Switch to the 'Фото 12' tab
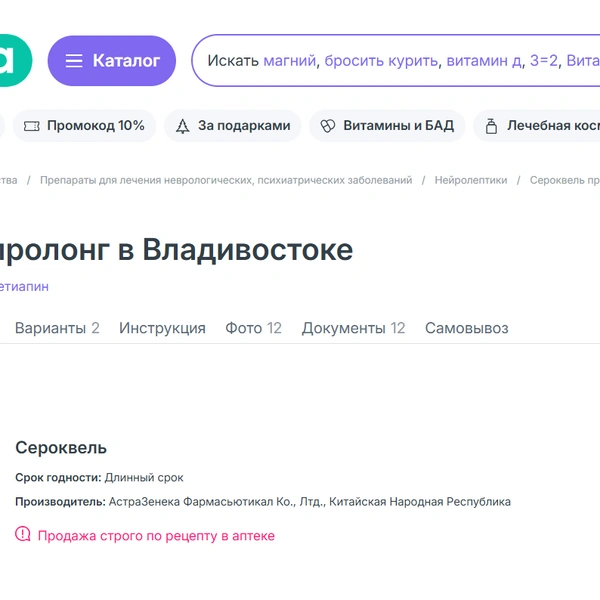600x600 pixels. (253, 328)
